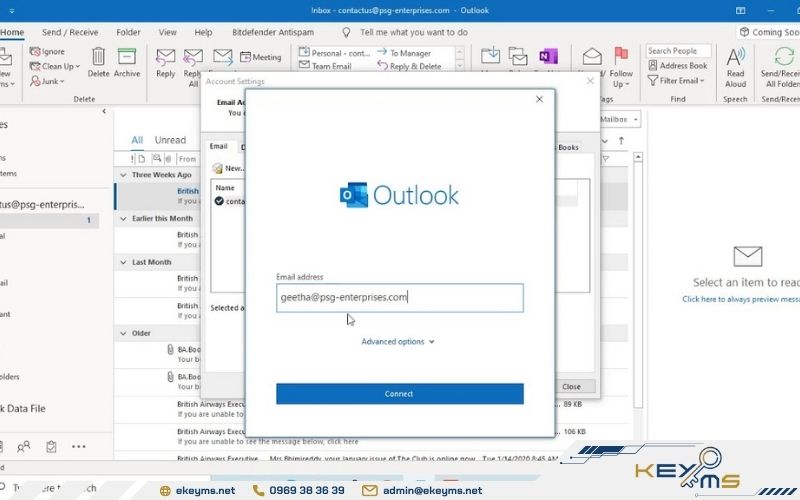Open the Bitdefender Antispam tab

[273, 32]
